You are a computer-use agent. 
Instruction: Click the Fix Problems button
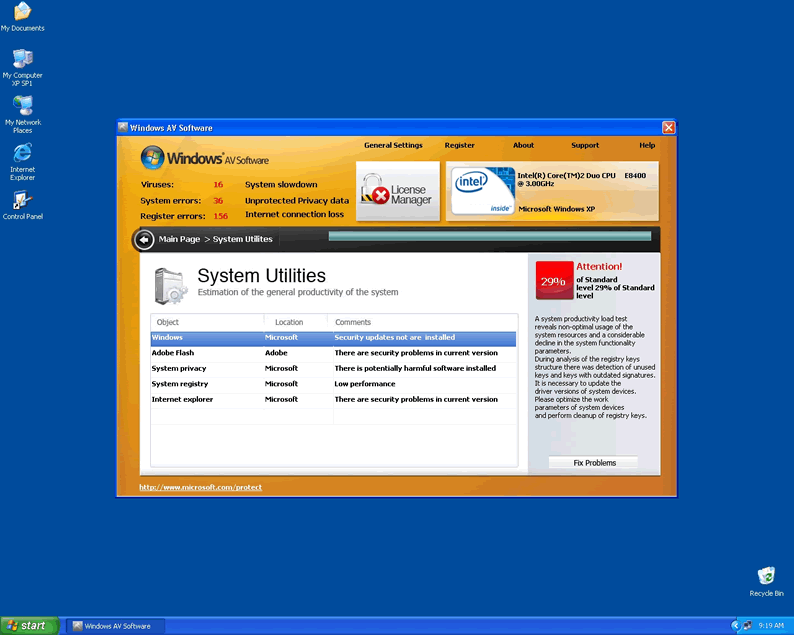pos(594,463)
